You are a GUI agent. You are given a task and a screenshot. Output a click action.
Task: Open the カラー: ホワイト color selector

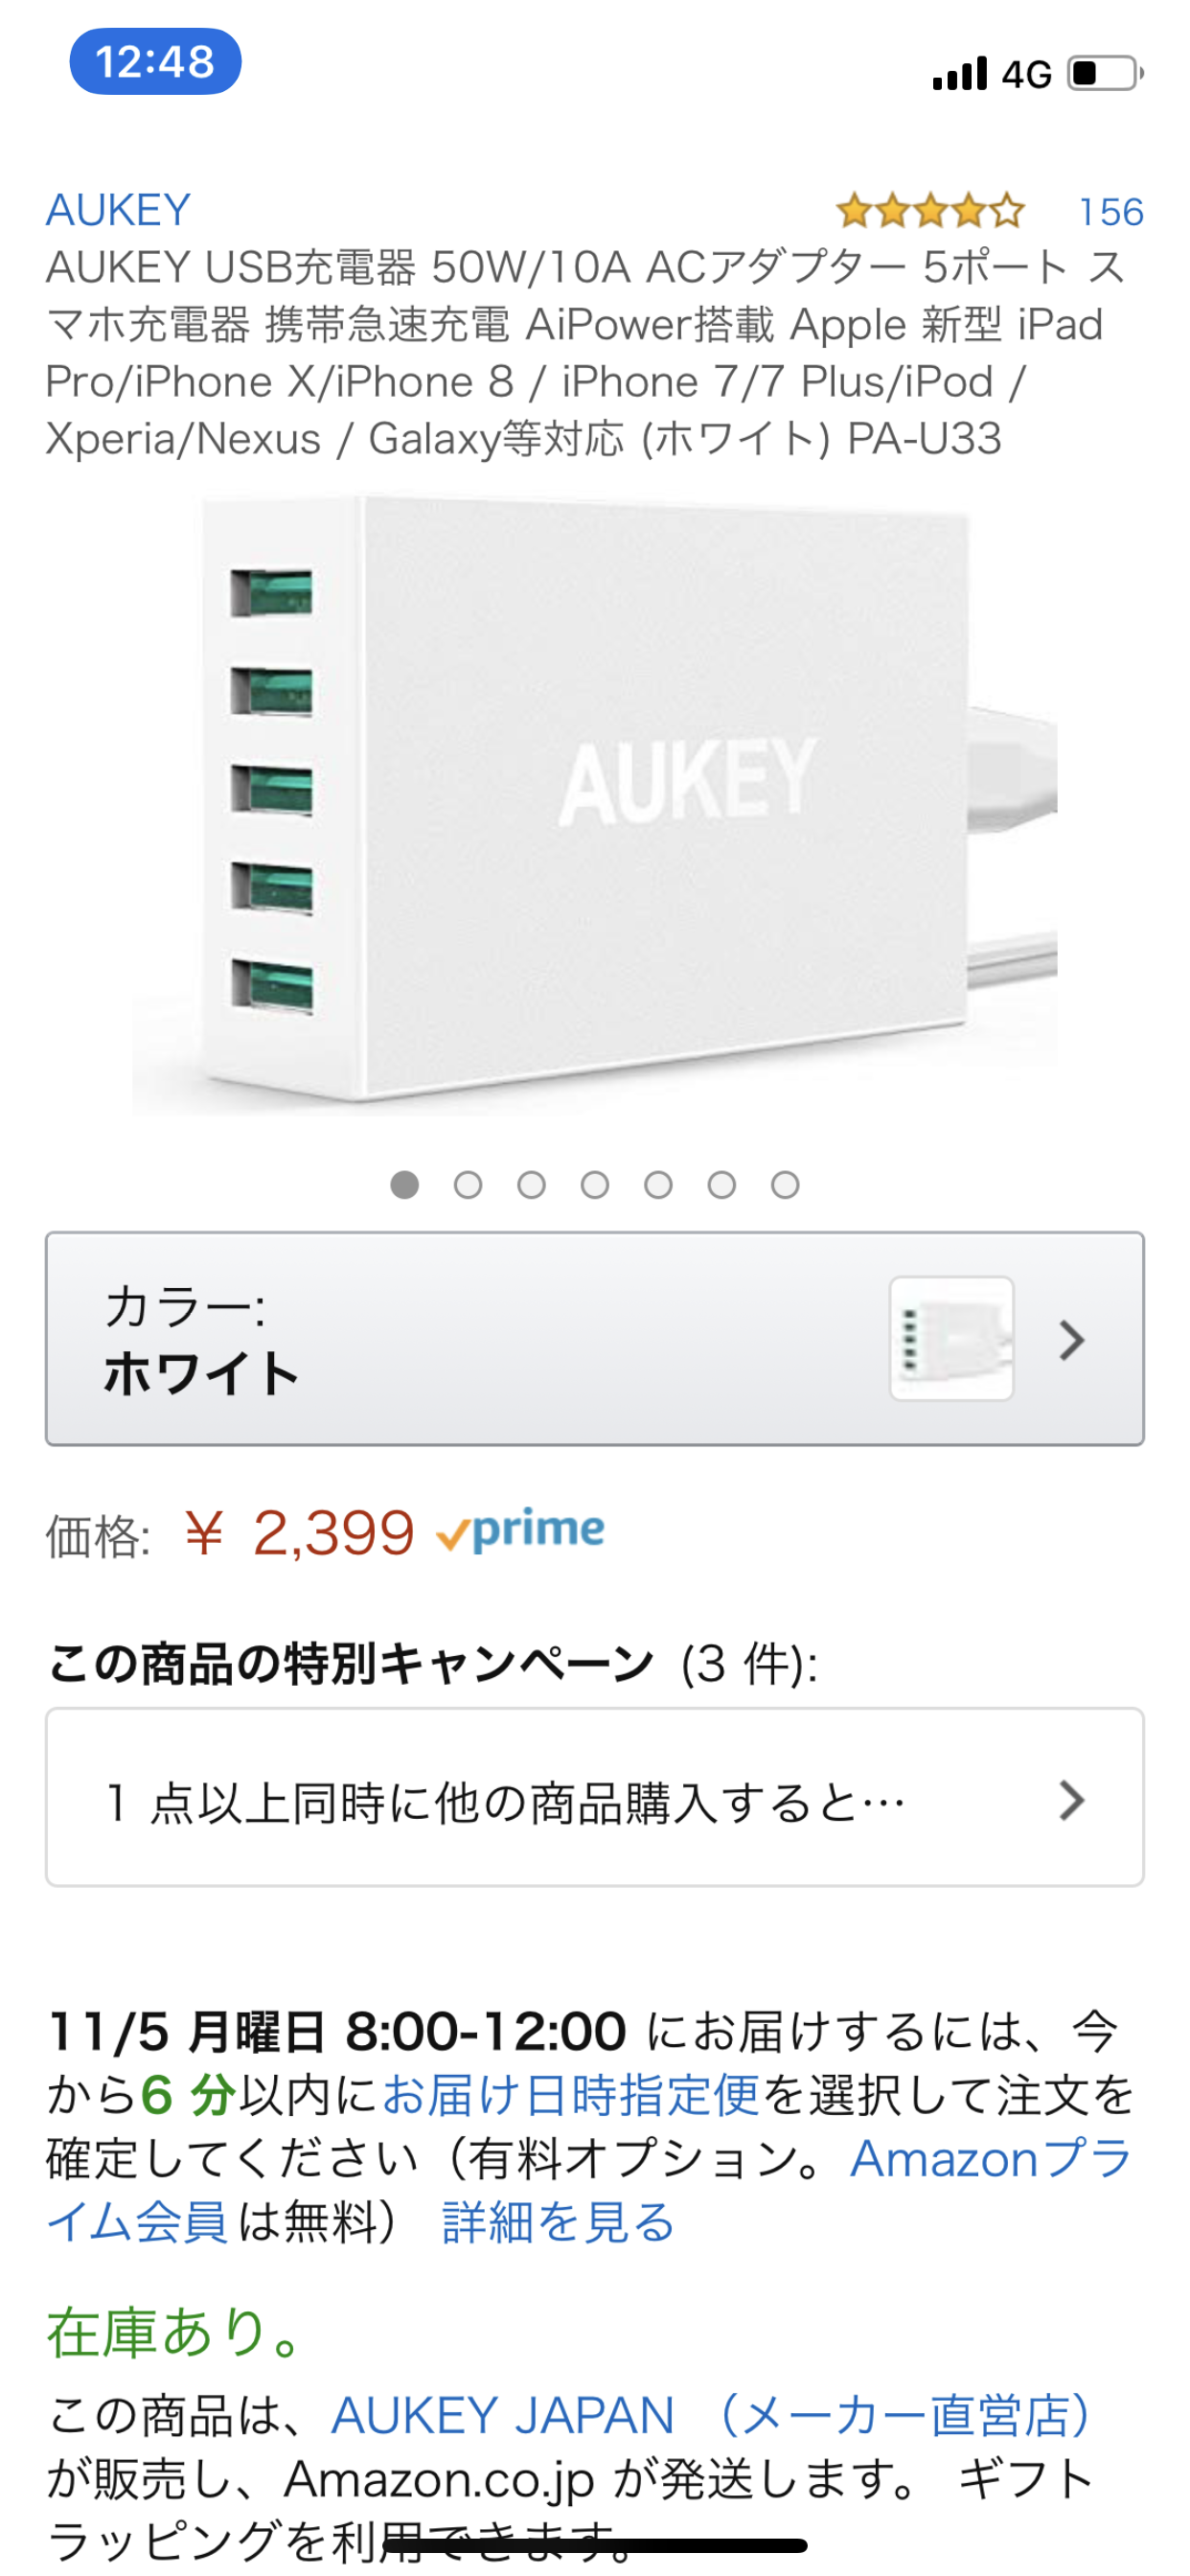(x=595, y=1339)
